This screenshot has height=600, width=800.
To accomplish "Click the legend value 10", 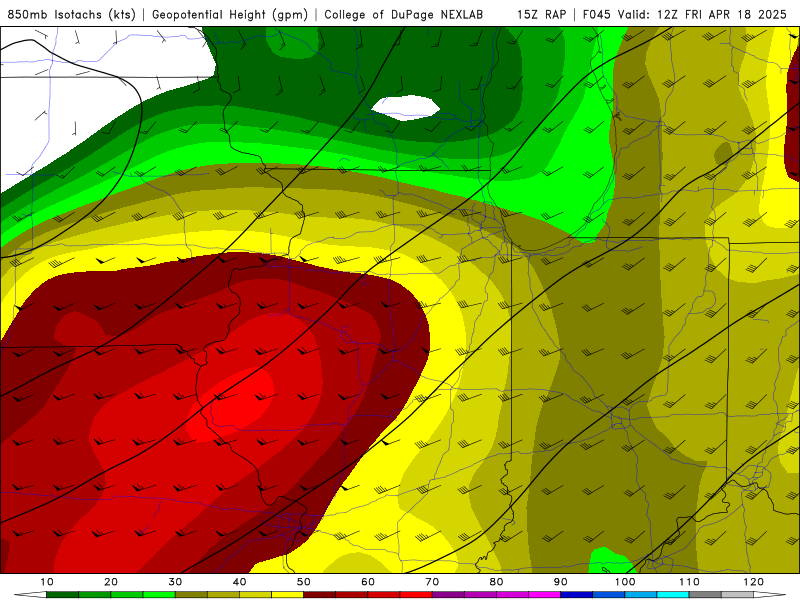I will point(46,582).
